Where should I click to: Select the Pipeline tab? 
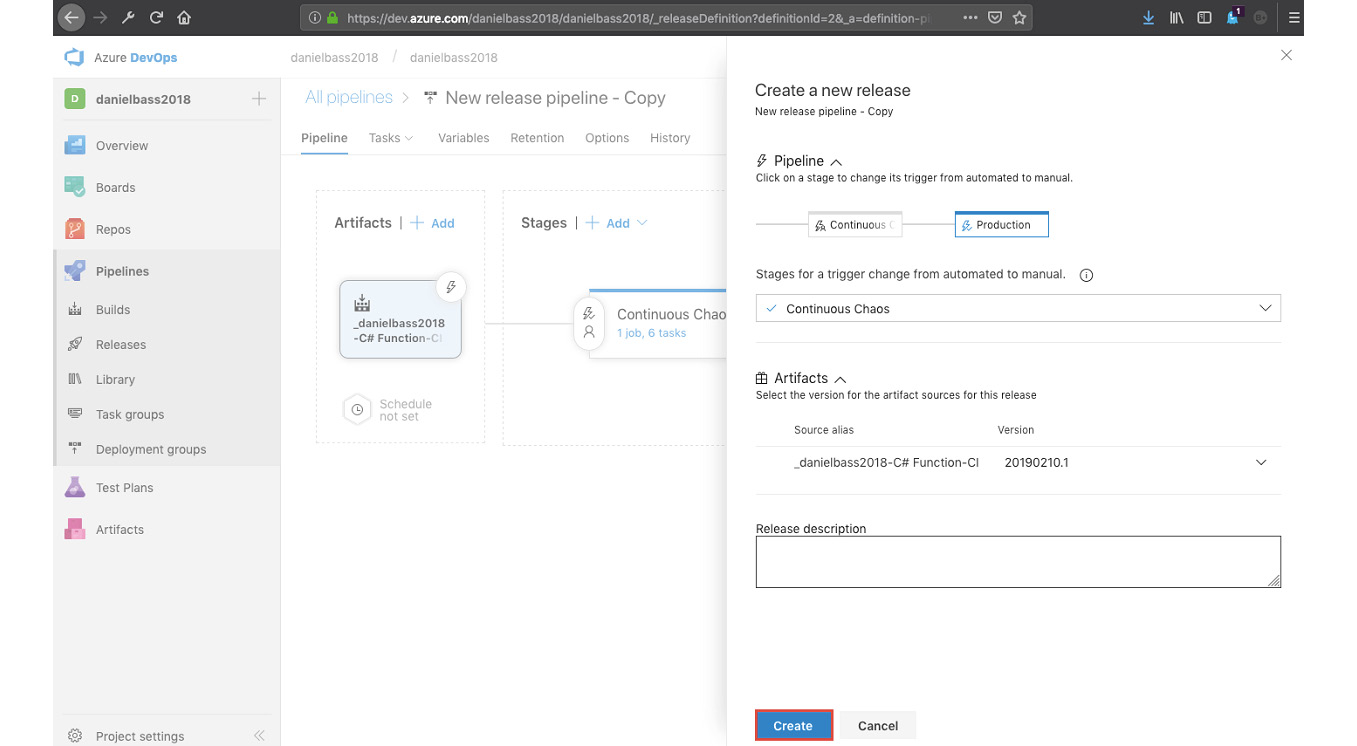pyautogui.click(x=324, y=138)
